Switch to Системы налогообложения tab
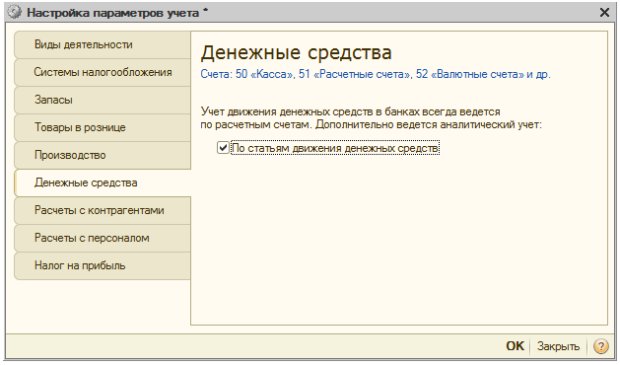The image size is (620, 365). pos(102,72)
